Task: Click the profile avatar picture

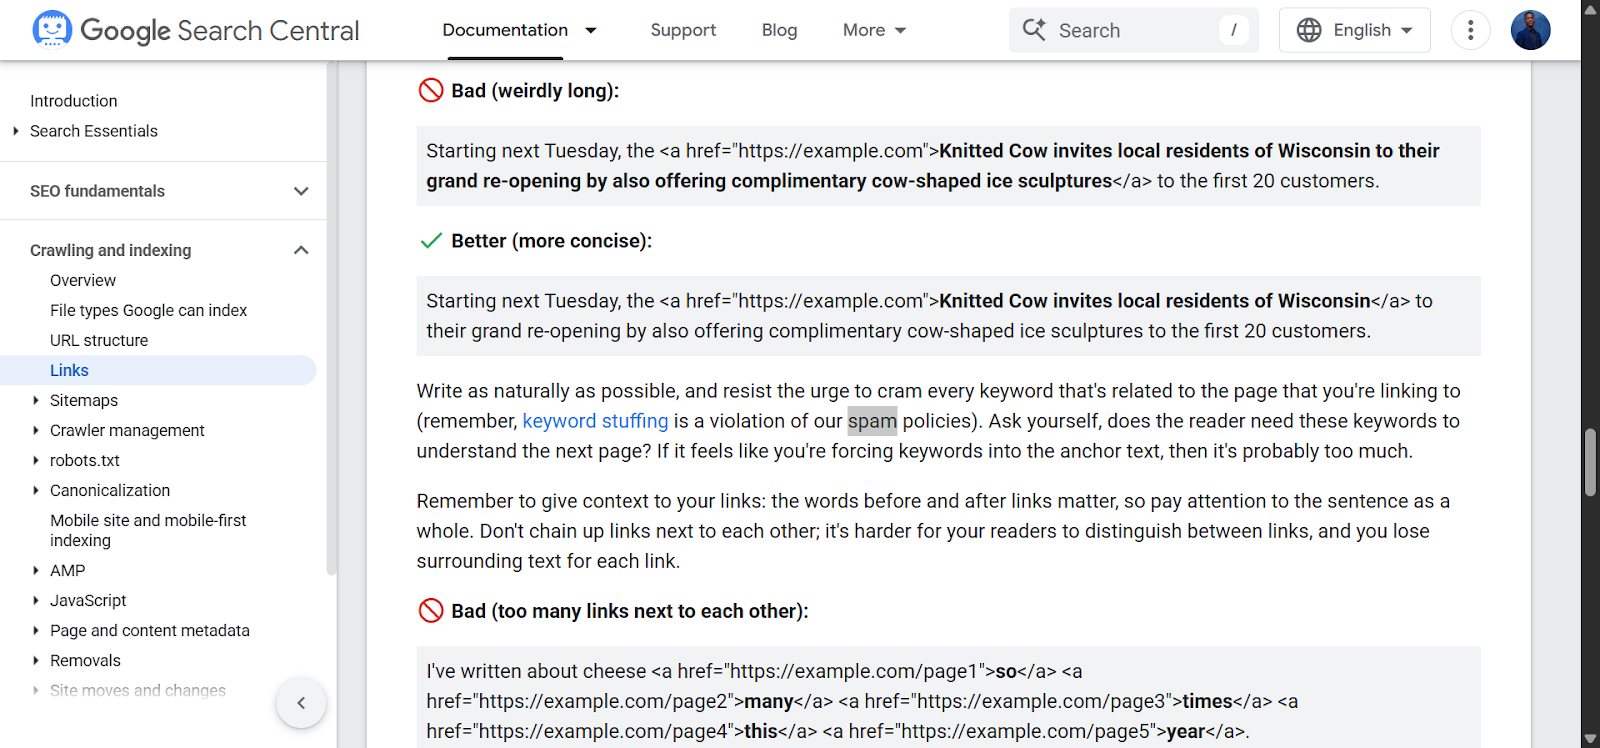Action: (x=1529, y=30)
